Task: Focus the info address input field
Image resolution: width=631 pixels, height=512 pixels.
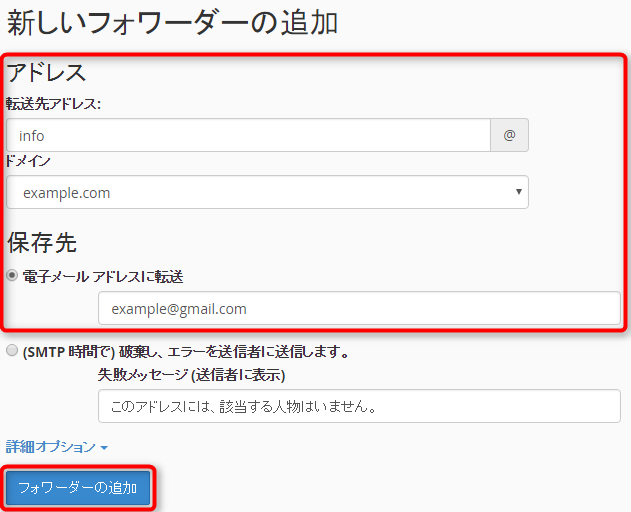Action: tap(248, 136)
